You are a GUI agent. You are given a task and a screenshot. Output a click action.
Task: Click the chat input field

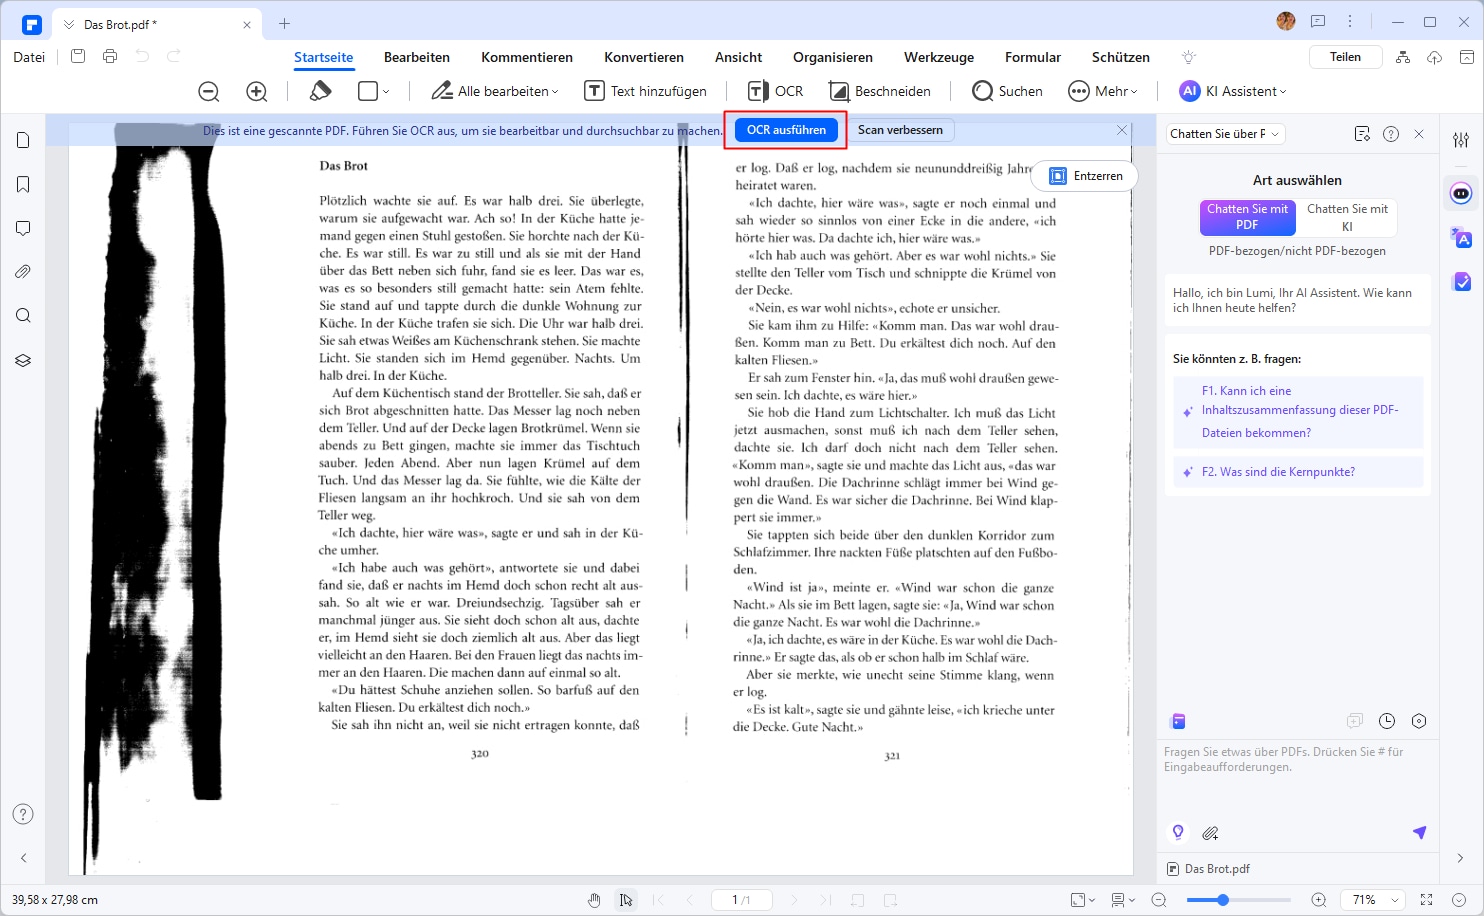1297,778
